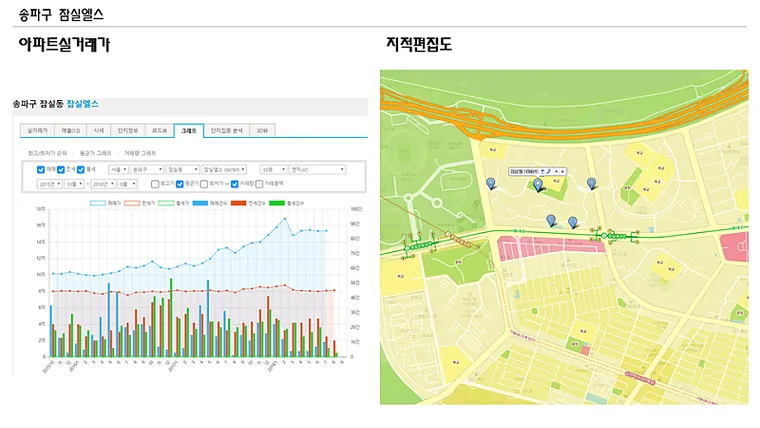Click the 월세가 legend swatch
This screenshot has height=428, width=760.
[x=166, y=204]
